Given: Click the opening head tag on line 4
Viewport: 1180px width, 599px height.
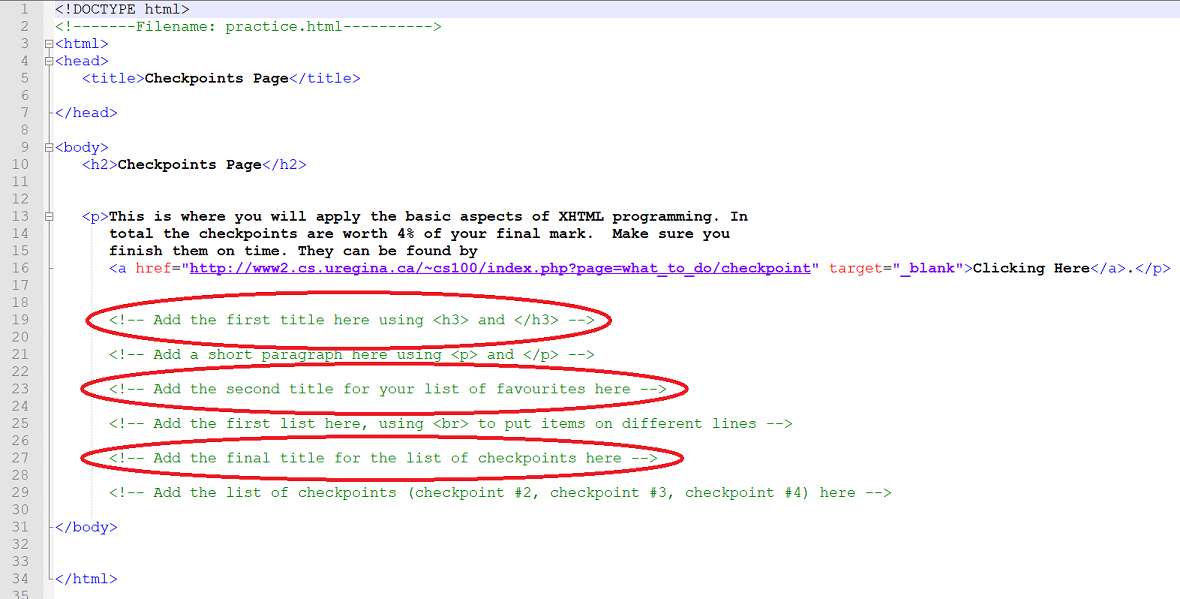Looking at the screenshot, I should click(x=81, y=62).
